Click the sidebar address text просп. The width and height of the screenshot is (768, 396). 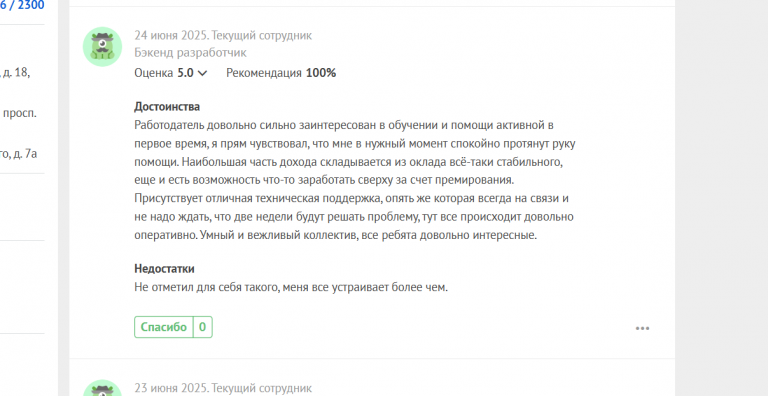coord(19,113)
